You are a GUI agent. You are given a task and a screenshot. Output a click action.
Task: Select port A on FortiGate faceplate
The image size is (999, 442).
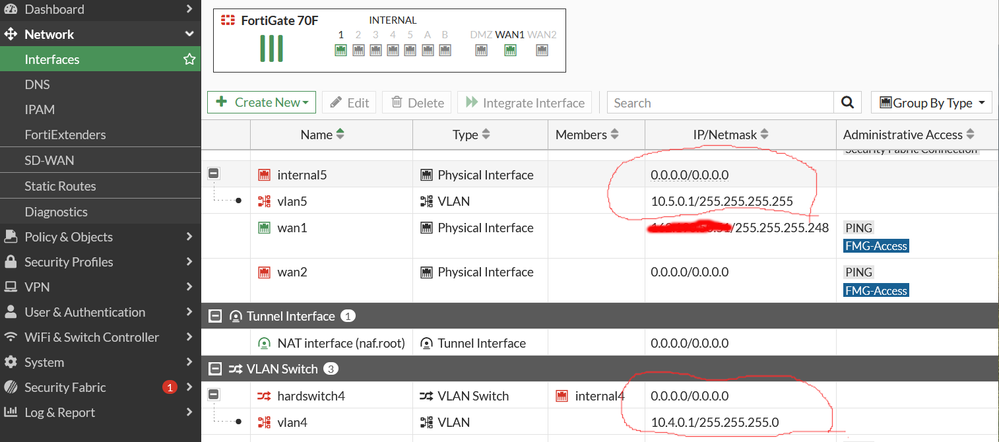coord(428,51)
